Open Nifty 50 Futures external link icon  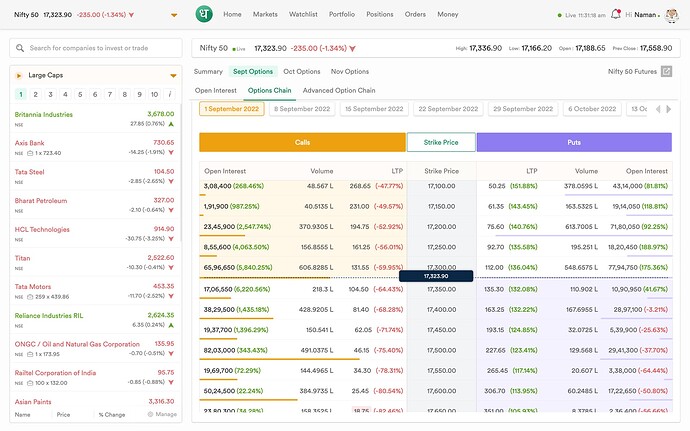tap(667, 71)
